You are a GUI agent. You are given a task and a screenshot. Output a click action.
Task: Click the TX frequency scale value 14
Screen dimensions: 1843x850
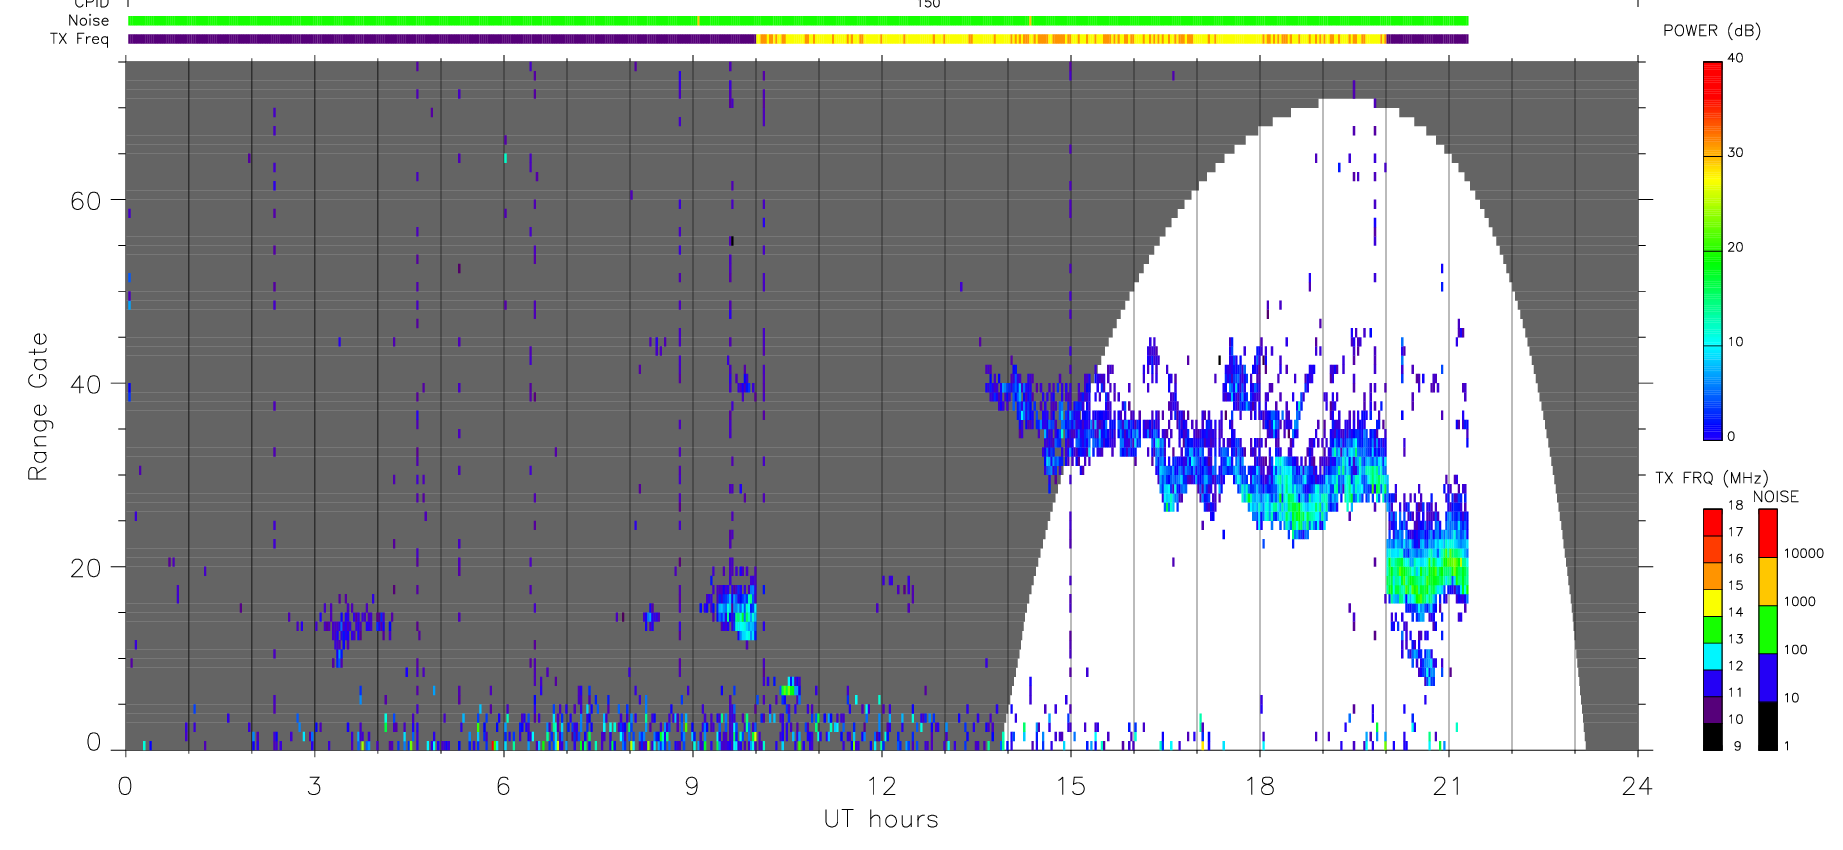[1735, 612]
